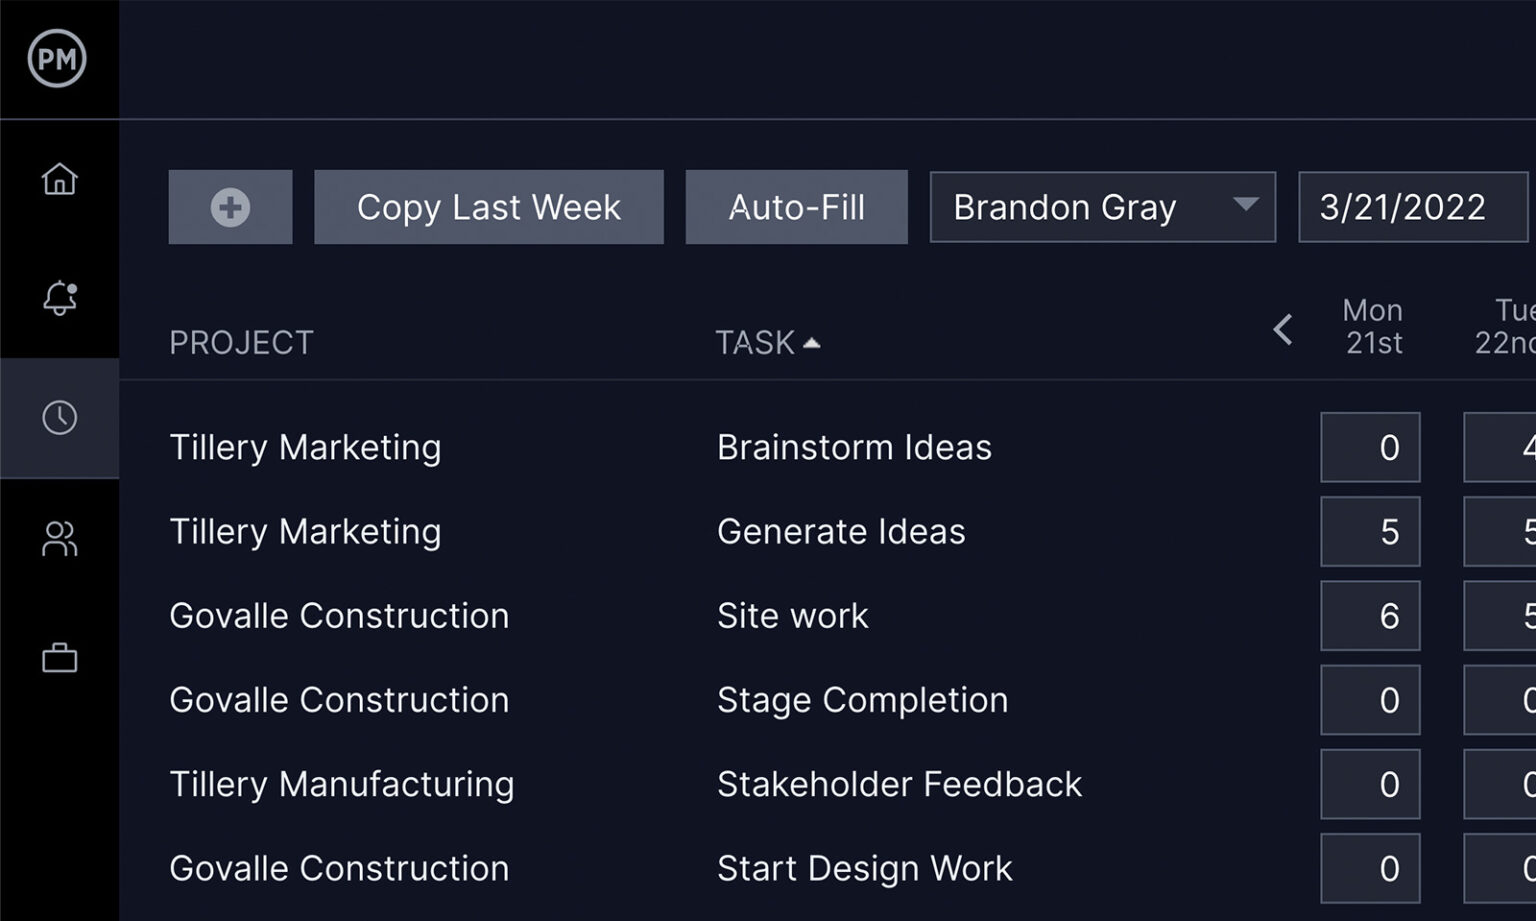Viewport: 1536px width, 921px height.
Task: Click the Copy Last Week button
Action: pos(489,207)
